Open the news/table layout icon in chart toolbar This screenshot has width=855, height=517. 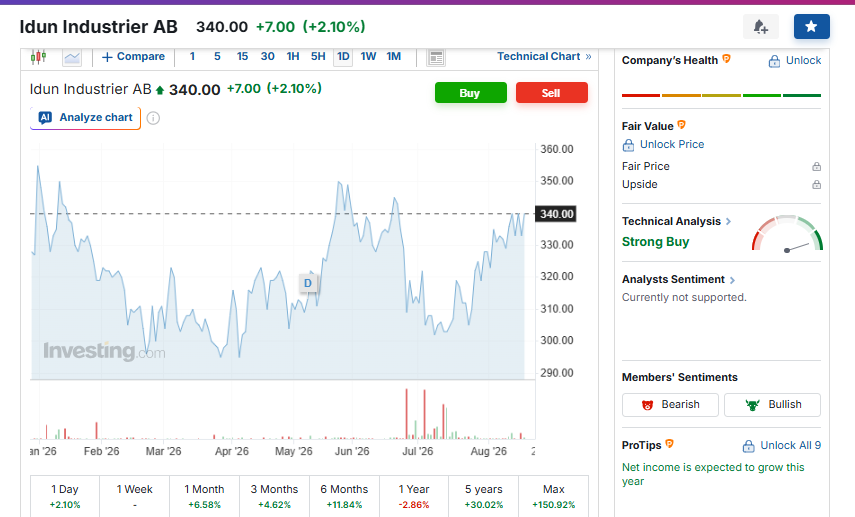[436, 57]
